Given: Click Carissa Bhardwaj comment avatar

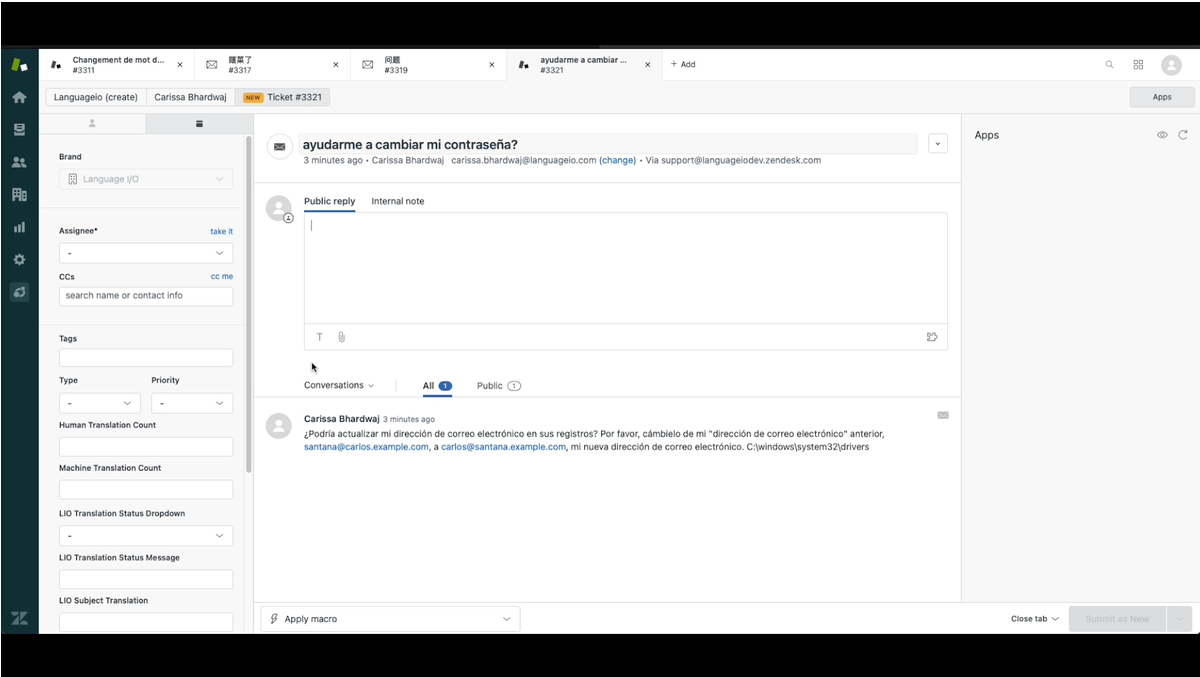Looking at the screenshot, I should pyautogui.click(x=279, y=426).
